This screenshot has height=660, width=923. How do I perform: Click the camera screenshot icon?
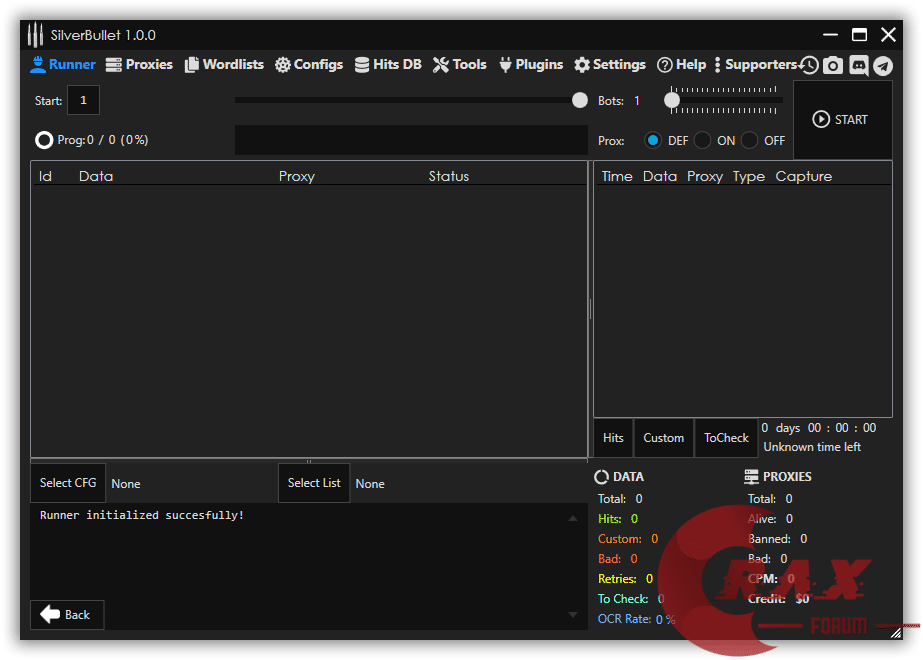coord(833,65)
